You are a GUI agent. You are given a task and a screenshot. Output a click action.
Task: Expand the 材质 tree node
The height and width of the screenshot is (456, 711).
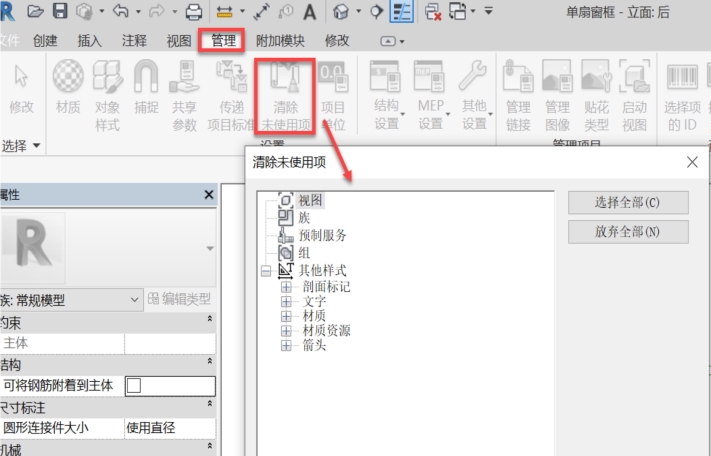[286, 316]
